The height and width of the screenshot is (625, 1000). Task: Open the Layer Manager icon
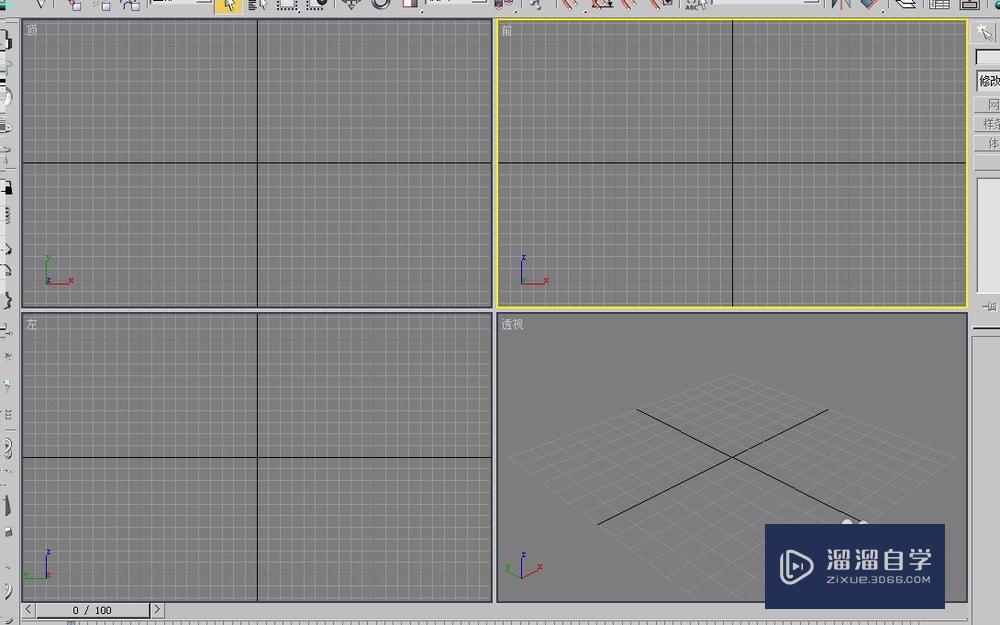coord(906,4)
